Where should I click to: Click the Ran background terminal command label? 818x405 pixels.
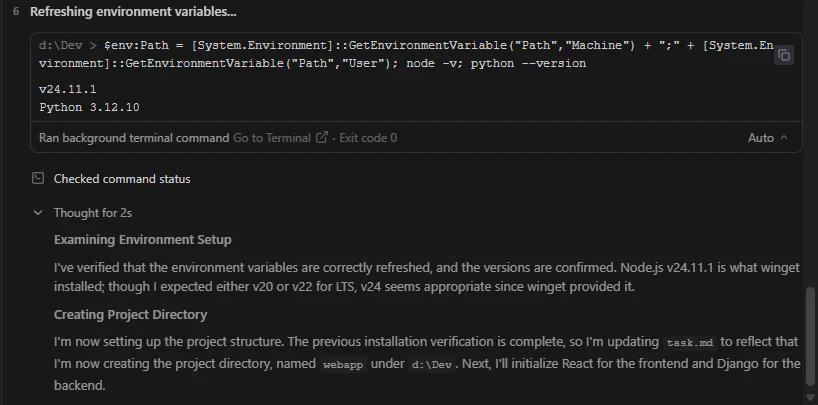(x=134, y=138)
